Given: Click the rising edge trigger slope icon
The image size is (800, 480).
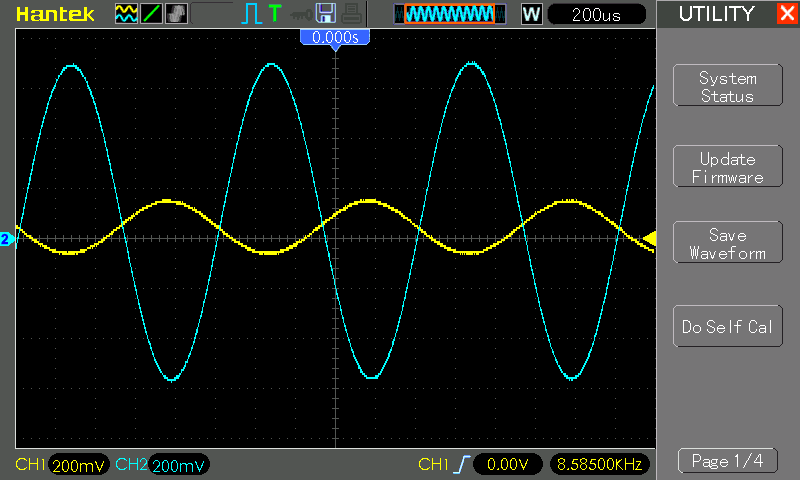Looking at the screenshot, I should [462, 464].
